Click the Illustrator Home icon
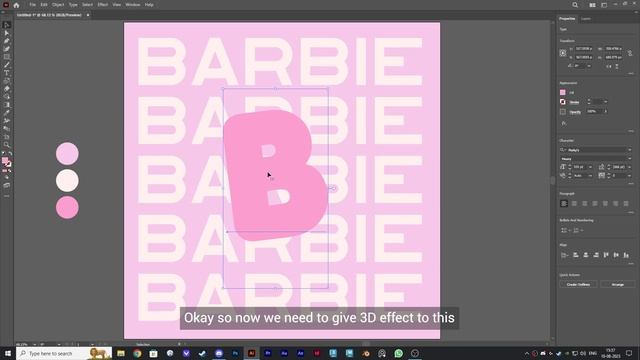640x360 pixels. pyautogui.click(x=16, y=5)
